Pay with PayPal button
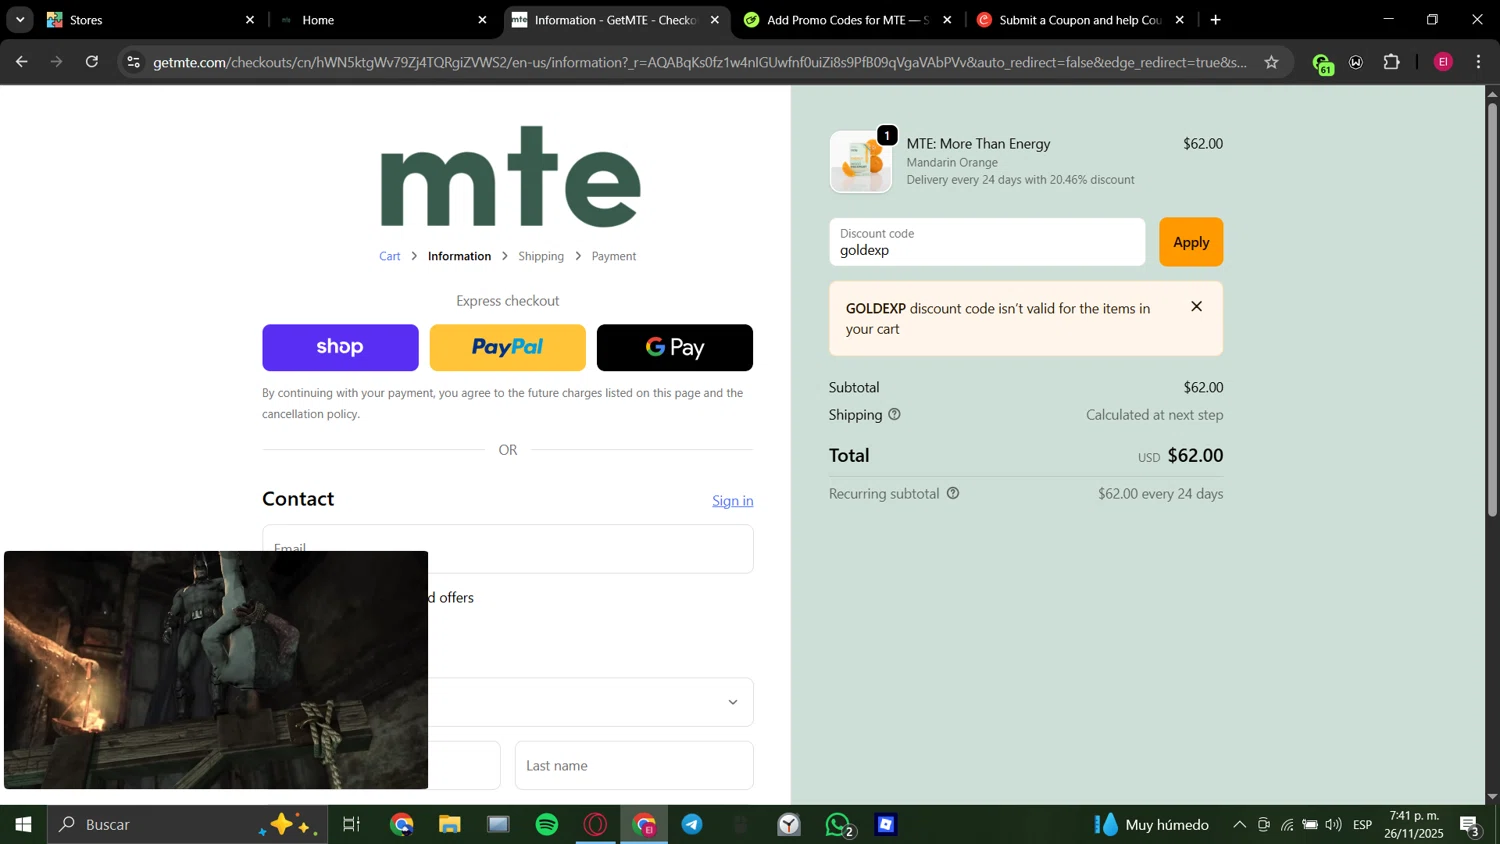Screen dimensions: 1500x844 click(507, 347)
